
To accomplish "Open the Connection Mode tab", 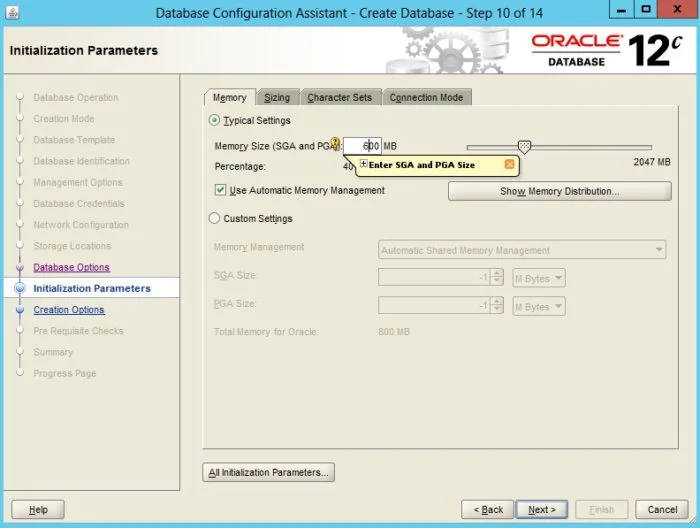I will coord(426,97).
